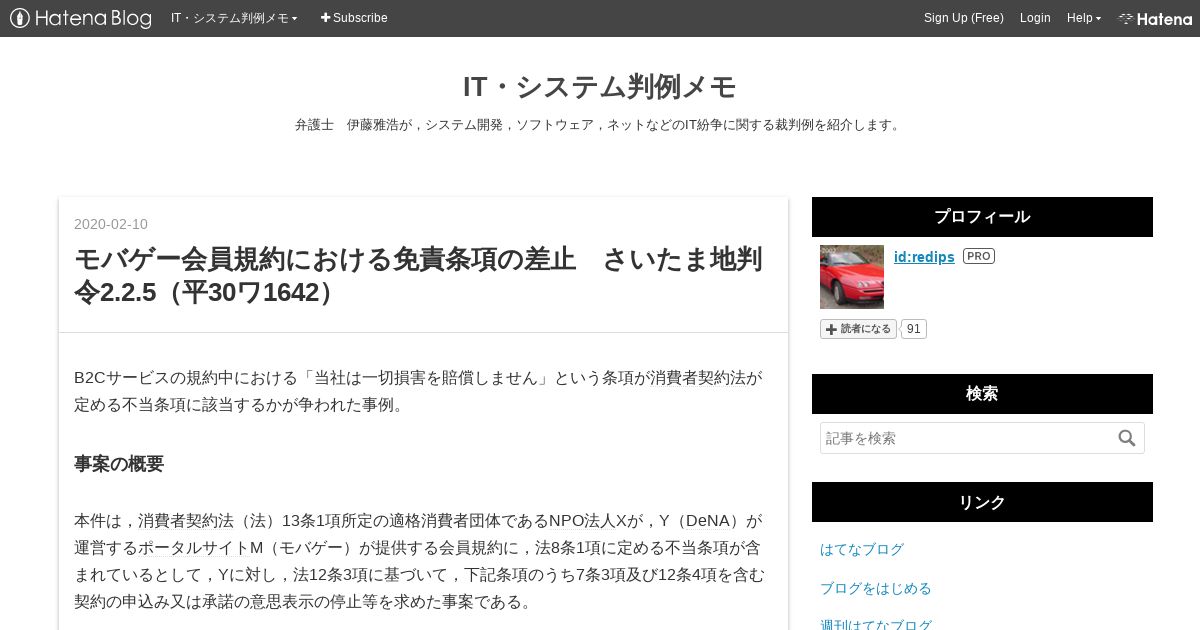Select the リンク sidebar heading
1200x630 pixels.
982,502
